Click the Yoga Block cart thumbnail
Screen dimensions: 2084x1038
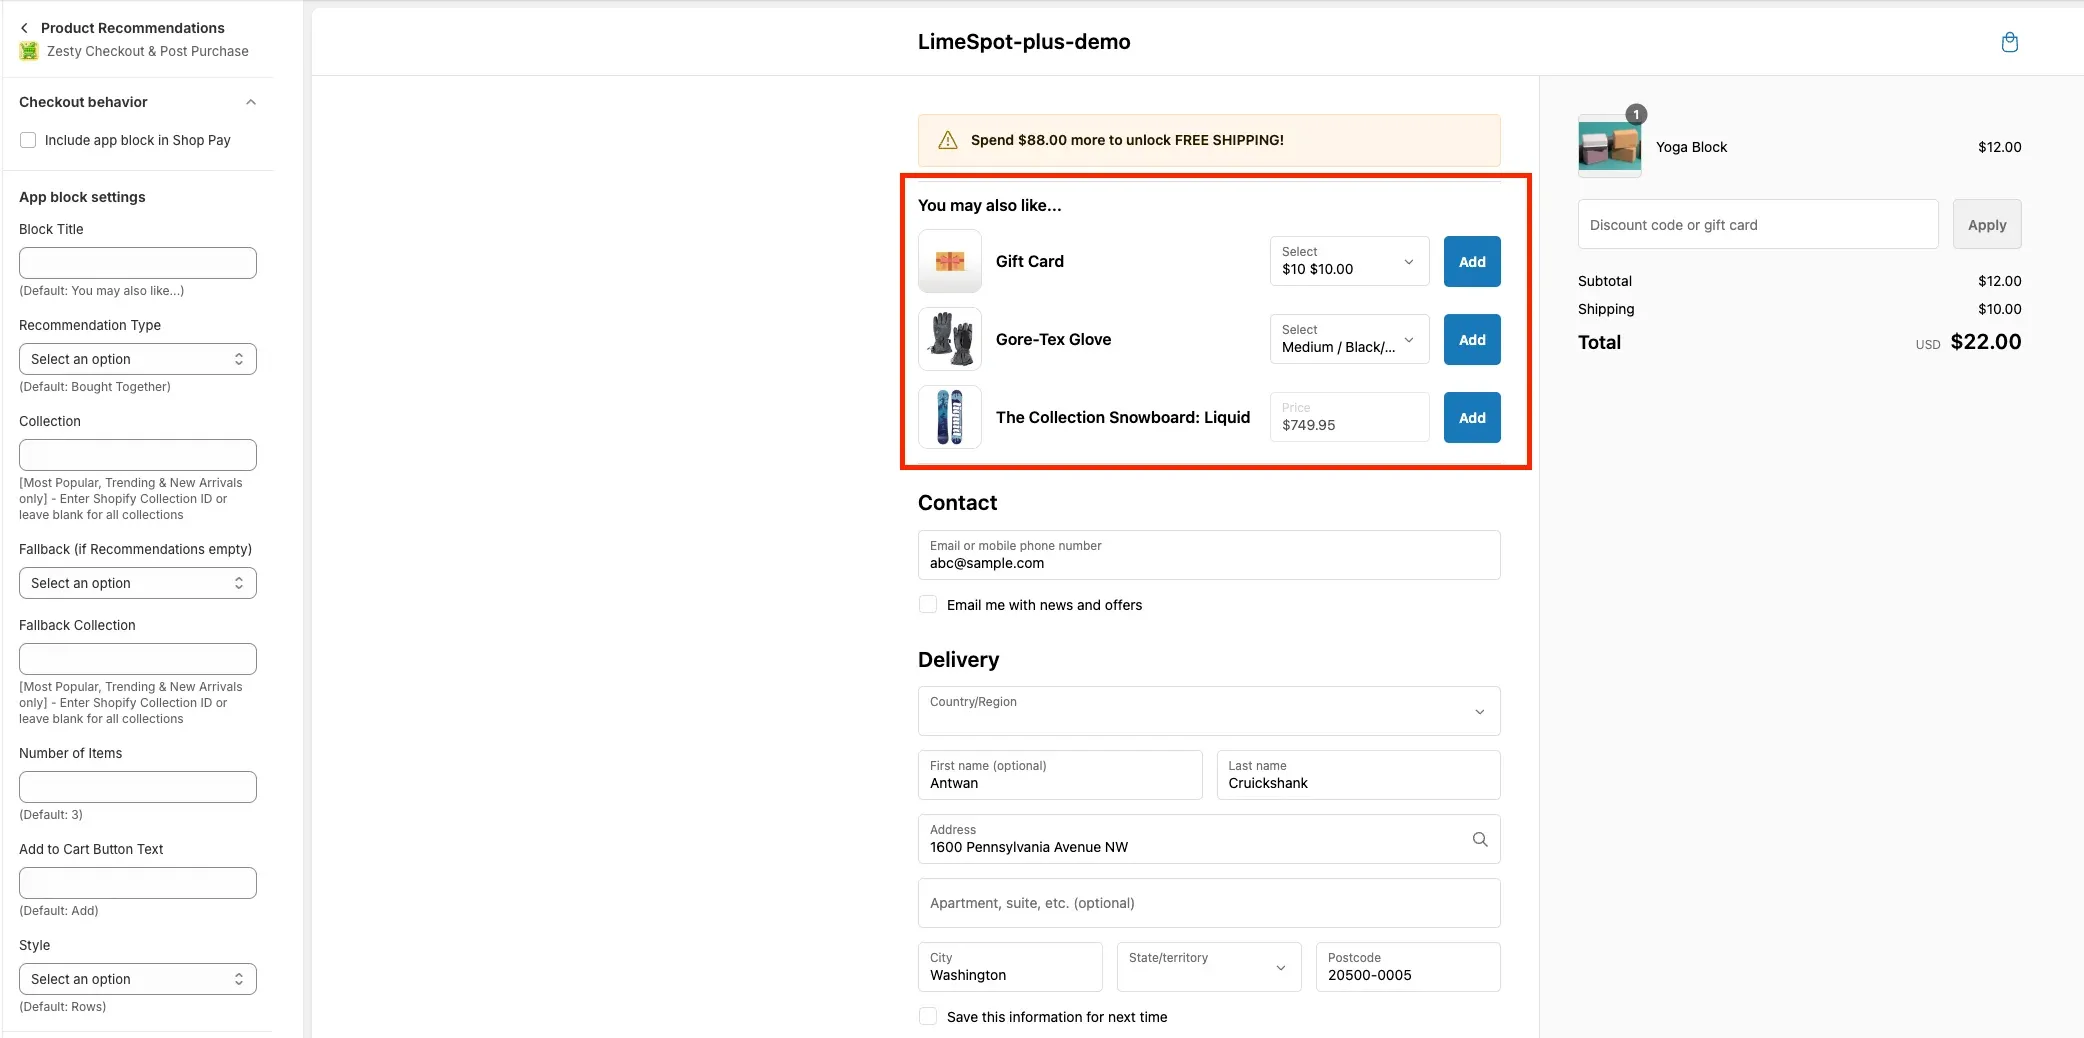(1609, 147)
